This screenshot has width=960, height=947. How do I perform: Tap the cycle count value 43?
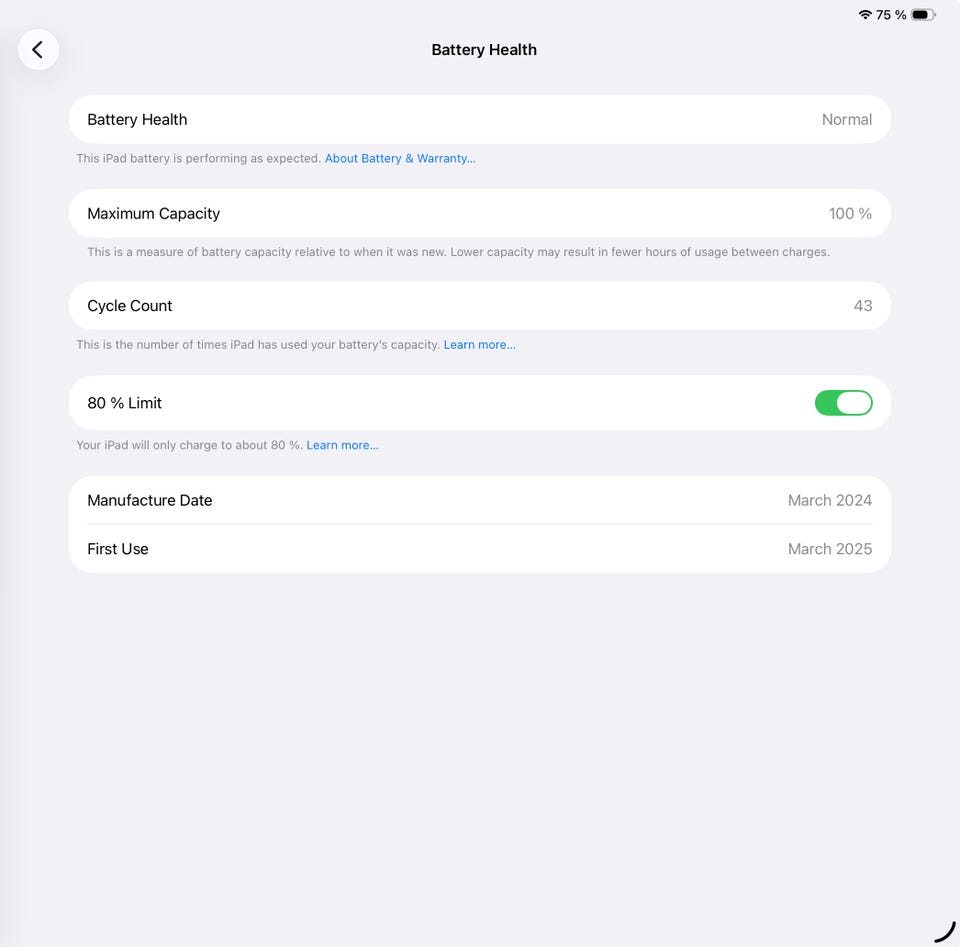click(863, 305)
